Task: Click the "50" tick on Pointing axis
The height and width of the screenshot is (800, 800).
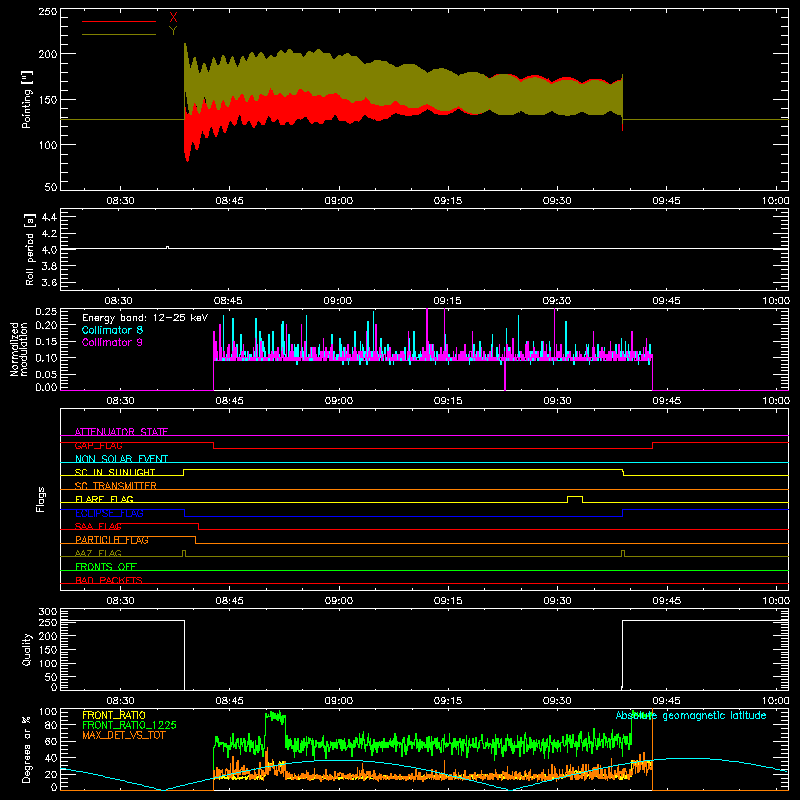Action: 51,187
